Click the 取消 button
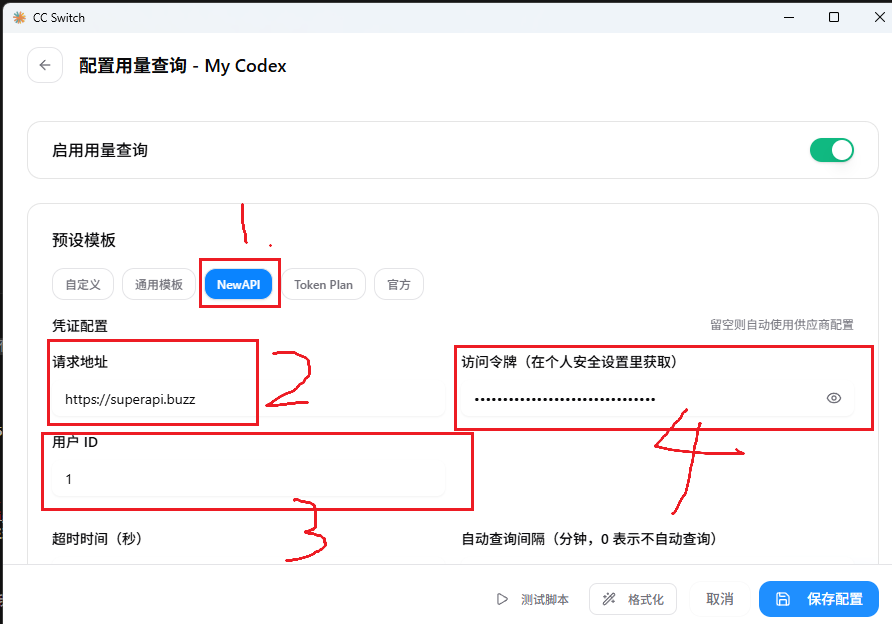This screenshot has width=892, height=624. click(x=720, y=600)
